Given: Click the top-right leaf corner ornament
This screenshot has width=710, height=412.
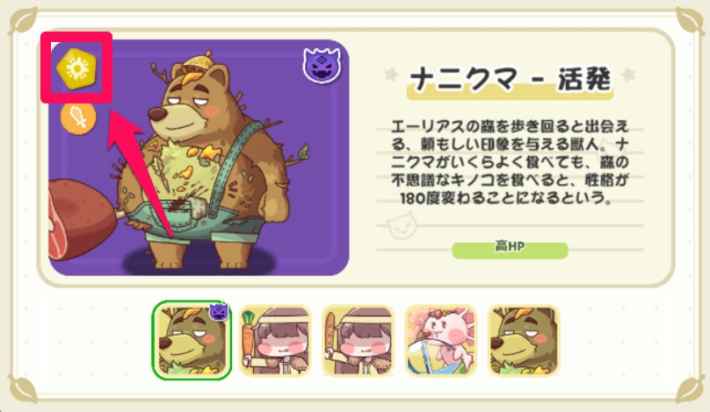Looking at the screenshot, I should [690, 20].
